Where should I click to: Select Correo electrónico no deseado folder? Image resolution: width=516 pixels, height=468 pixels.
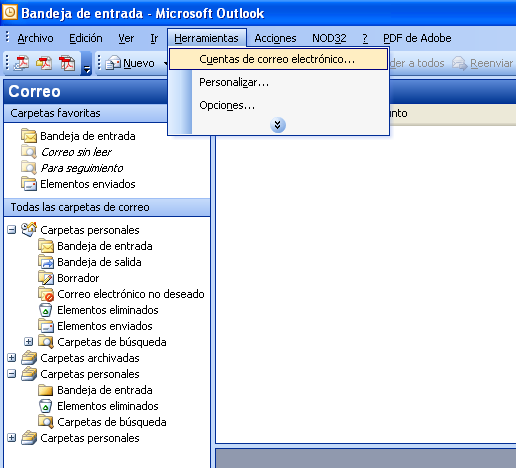[x=131, y=294]
